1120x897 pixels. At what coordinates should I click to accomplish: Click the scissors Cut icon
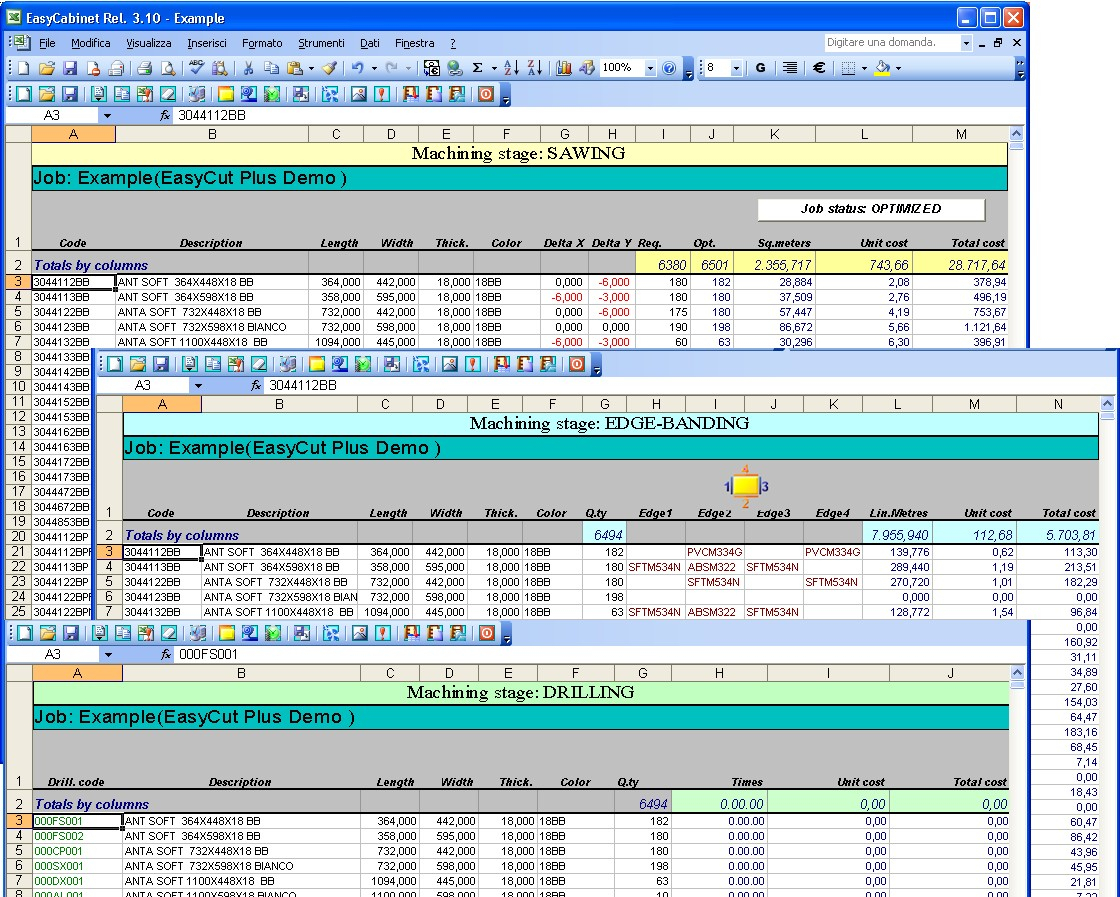click(x=247, y=68)
